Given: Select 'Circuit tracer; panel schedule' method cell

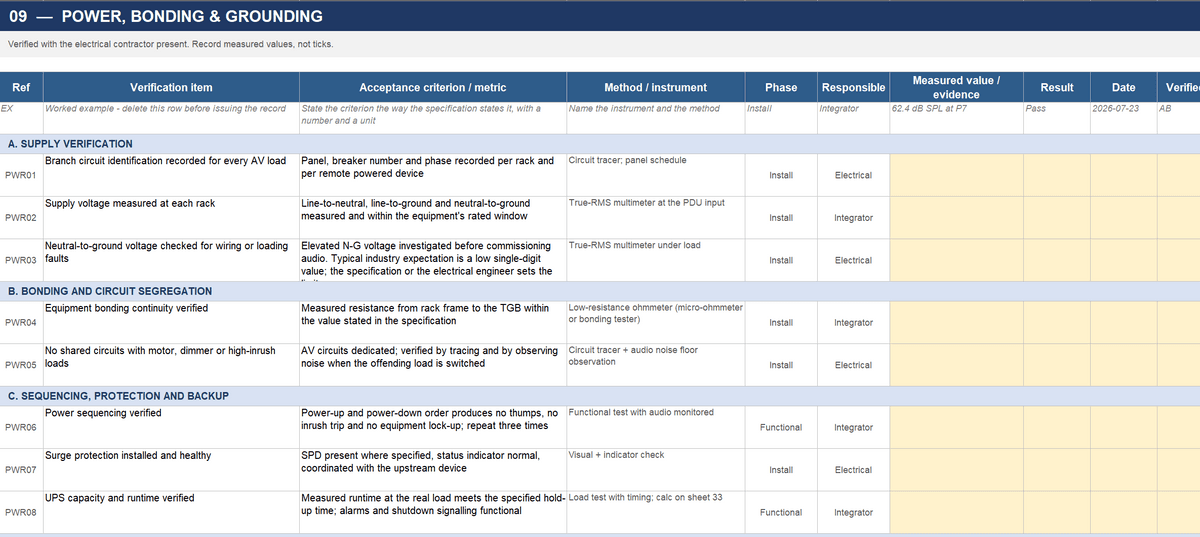Looking at the screenshot, I should [655, 175].
